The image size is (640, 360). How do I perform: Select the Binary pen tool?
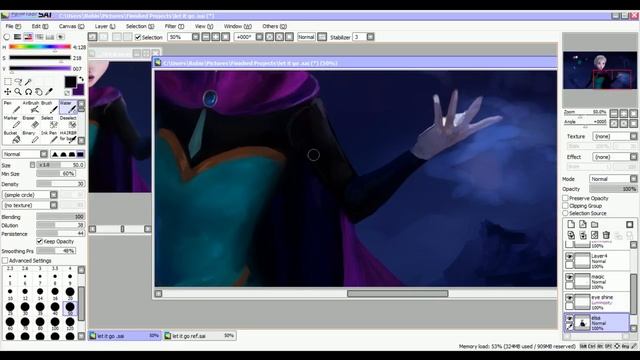coord(31,137)
